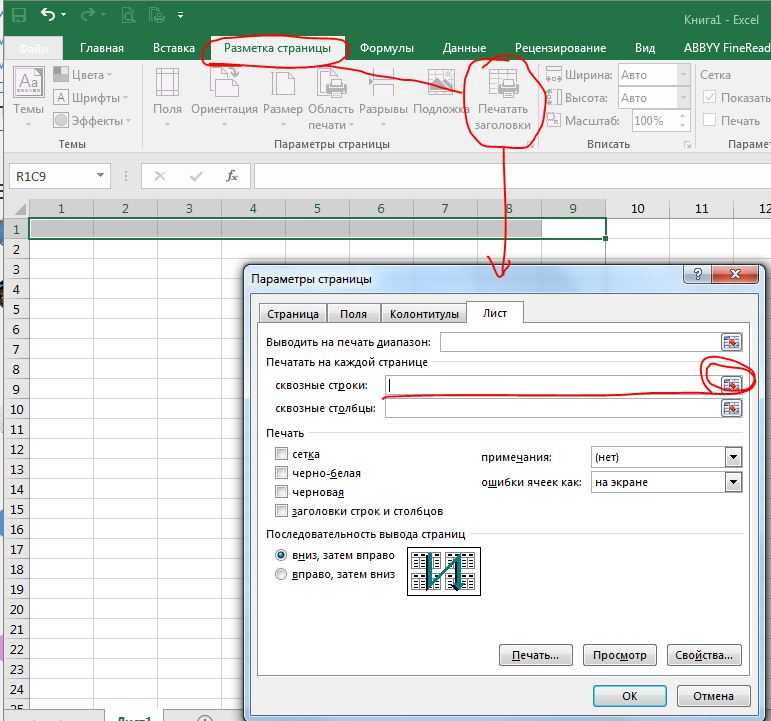Switch to the Вставка ribbon tab
This screenshot has width=771, height=721.
(174, 48)
